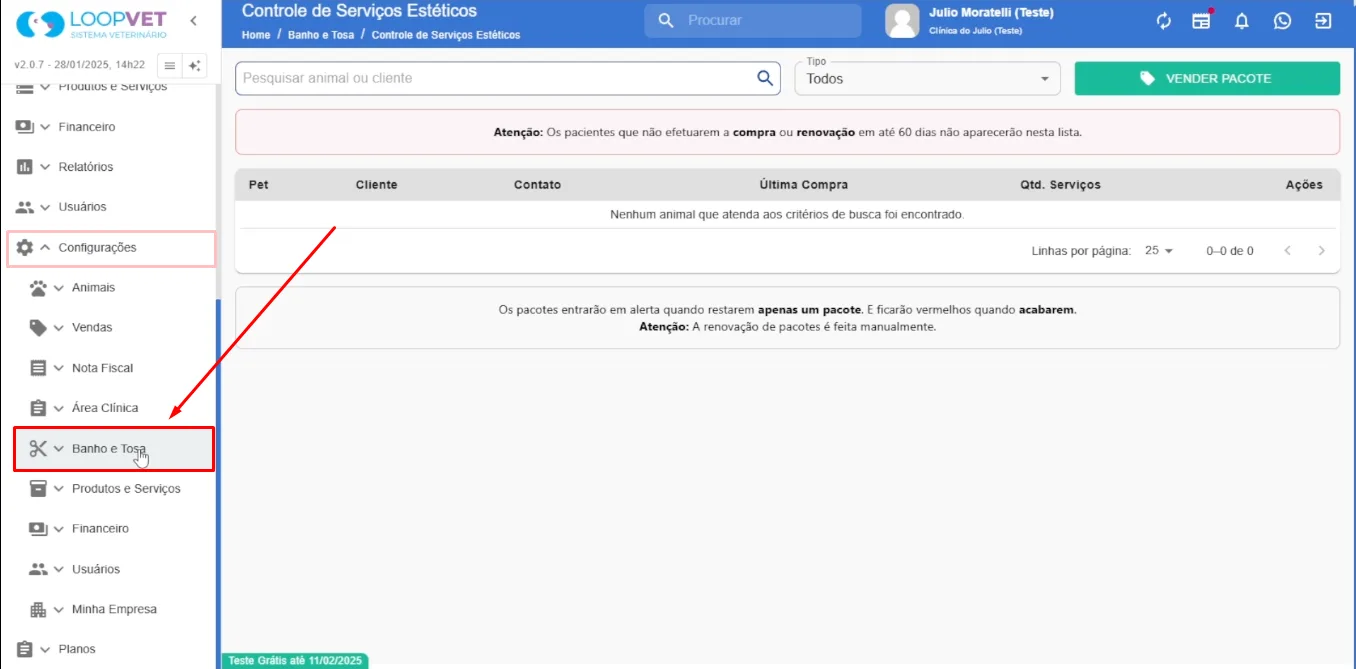Click Banho e Tosa in the breadcrumb

point(321,35)
